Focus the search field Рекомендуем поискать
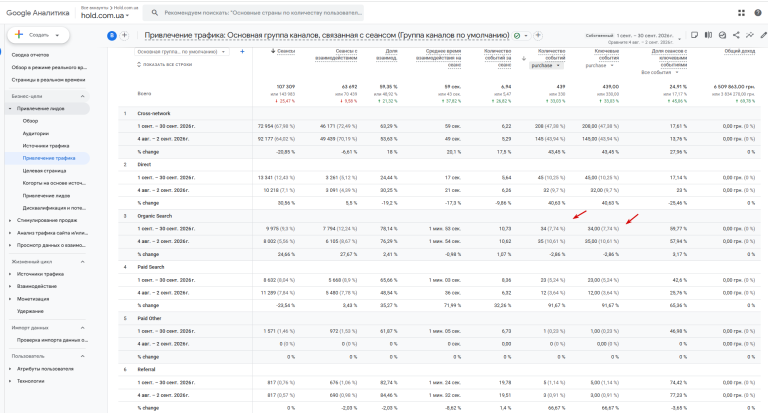Image resolution: width=768 pixels, height=413 pixels. pos(263,13)
